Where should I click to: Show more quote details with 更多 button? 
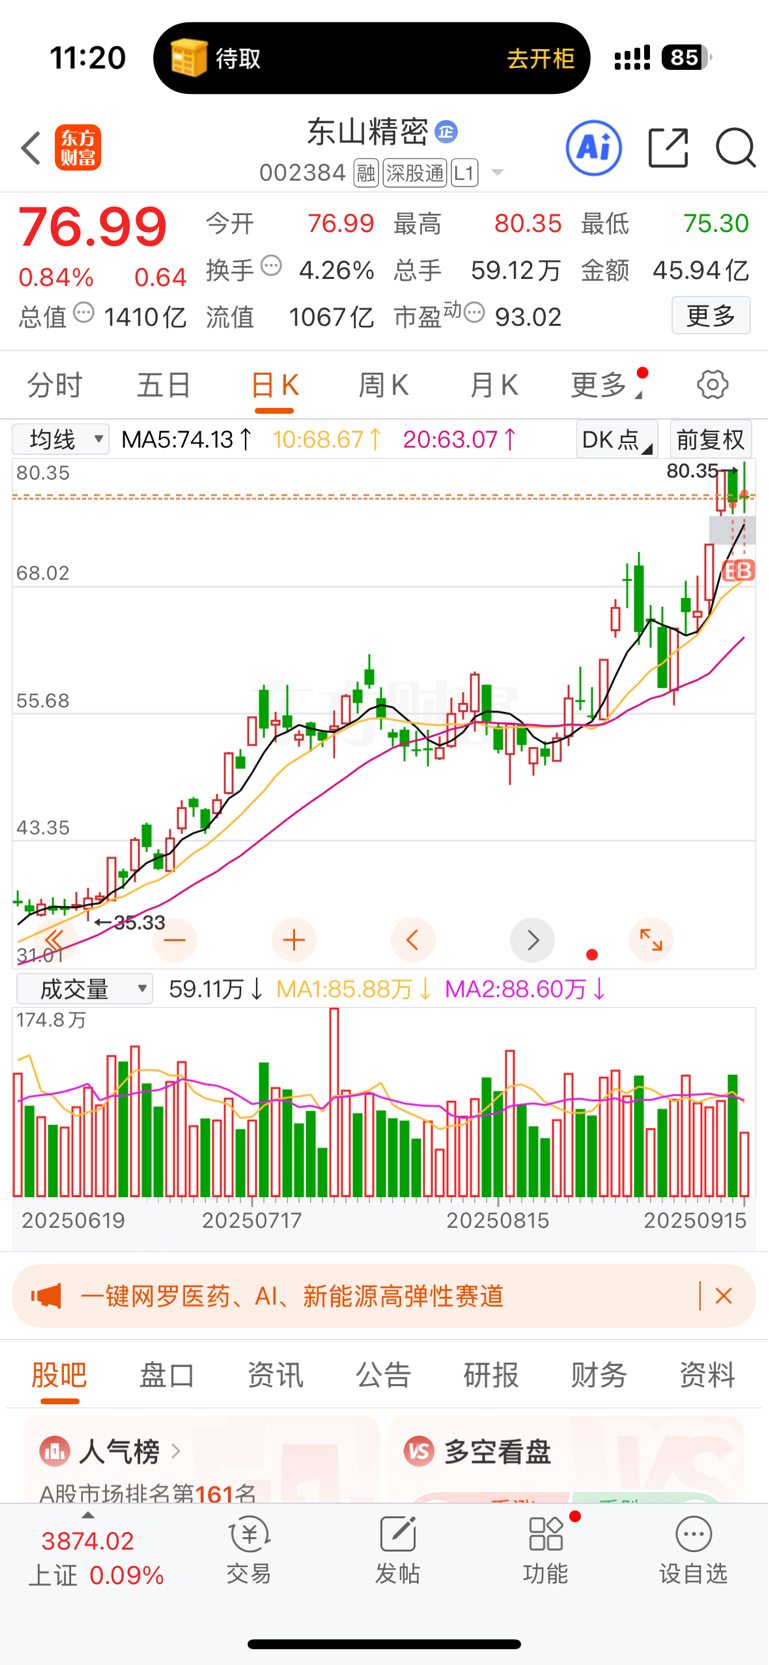pyautogui.click(x=711, y=316)
